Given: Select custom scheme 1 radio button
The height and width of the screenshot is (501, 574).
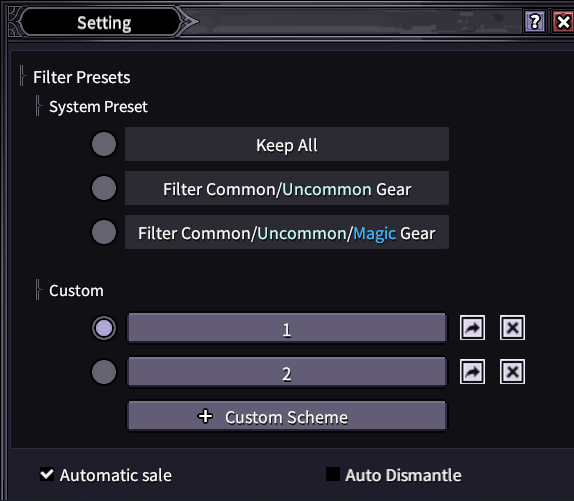Looking at the screenshot, I should click(x=104, y=328).
